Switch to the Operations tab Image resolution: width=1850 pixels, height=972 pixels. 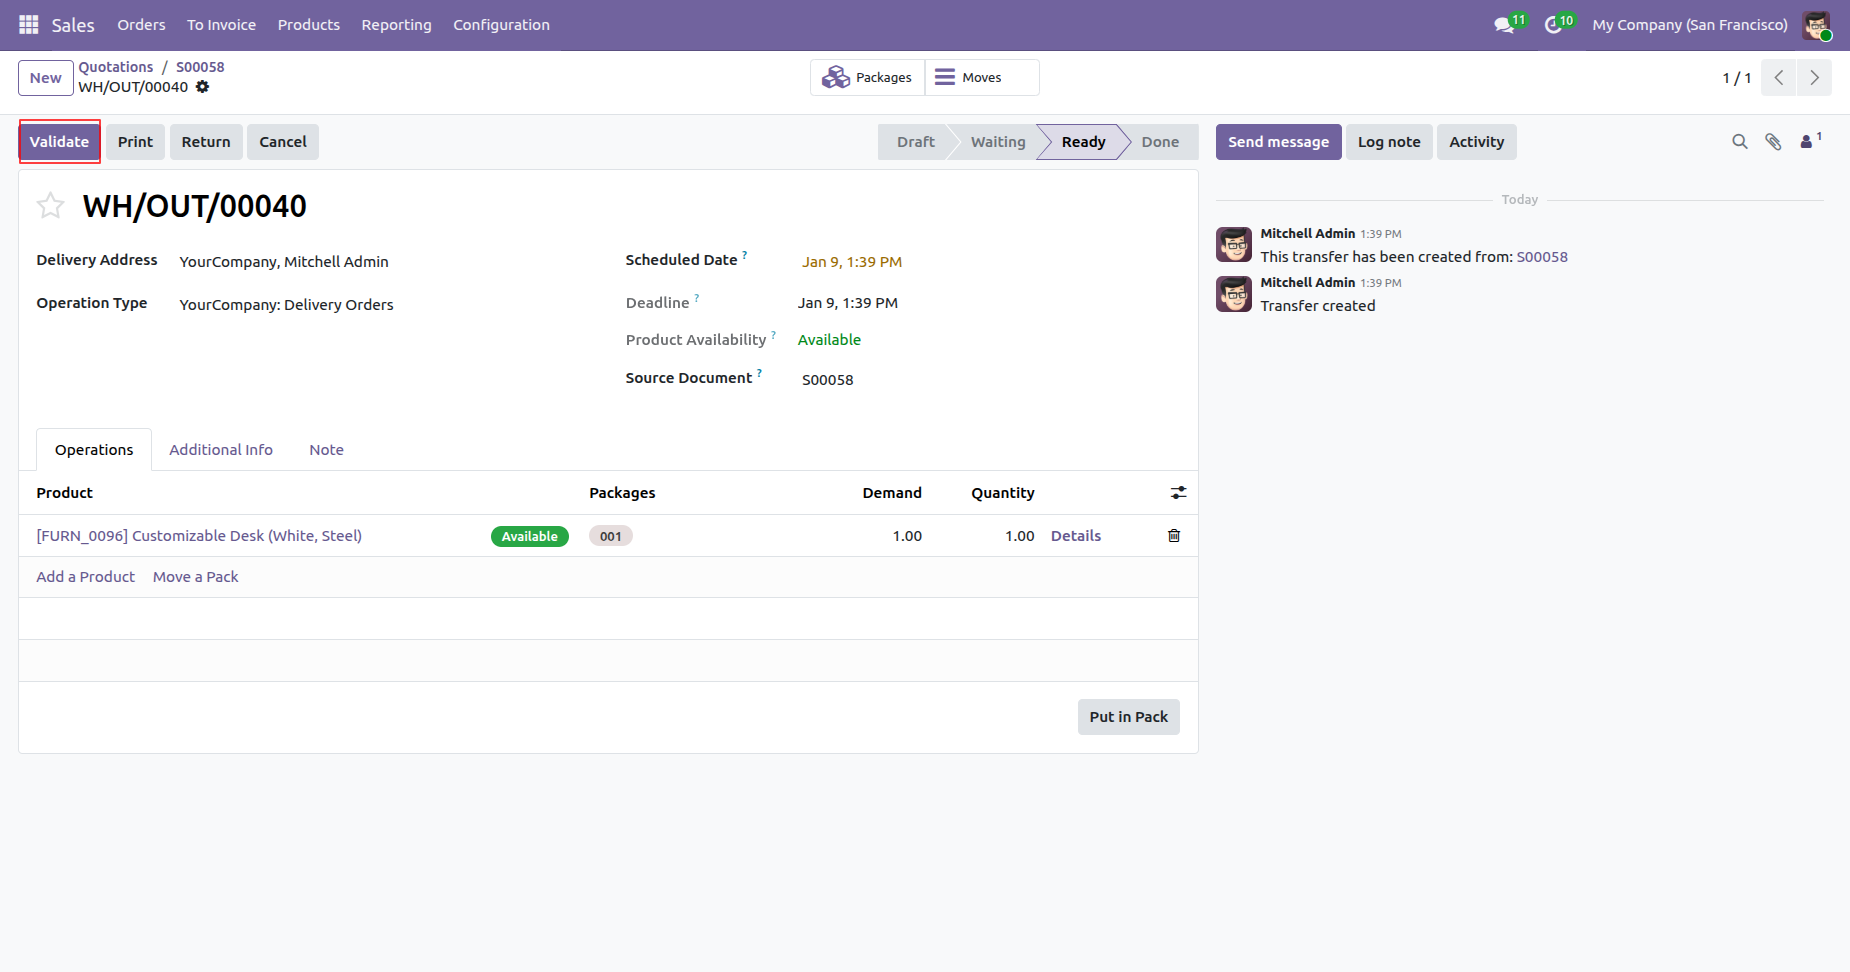click(94, 450)
